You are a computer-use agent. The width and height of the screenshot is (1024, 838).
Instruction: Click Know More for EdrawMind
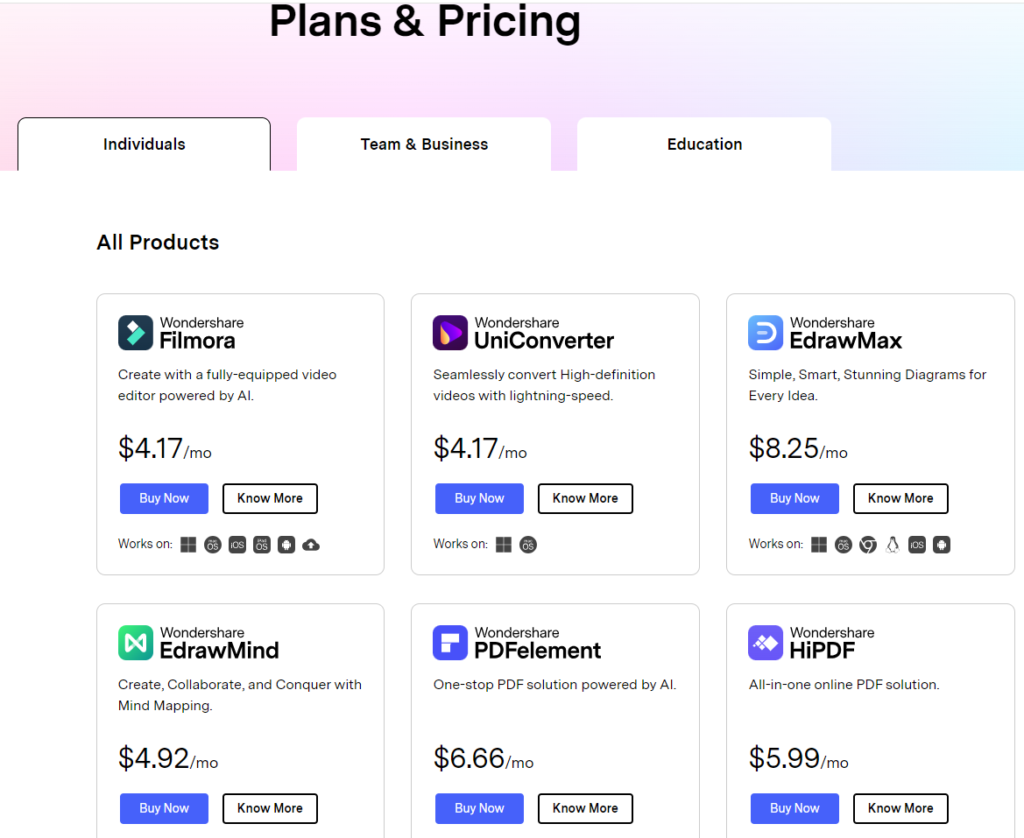point(270,809)
